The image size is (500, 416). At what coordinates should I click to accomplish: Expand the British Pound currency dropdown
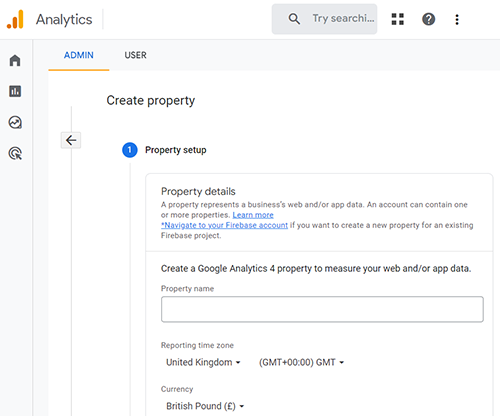(x=205, y=406)
